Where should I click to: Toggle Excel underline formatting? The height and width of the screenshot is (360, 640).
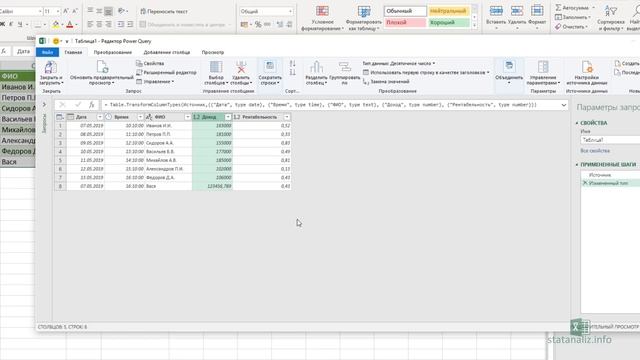click(20, 24)
